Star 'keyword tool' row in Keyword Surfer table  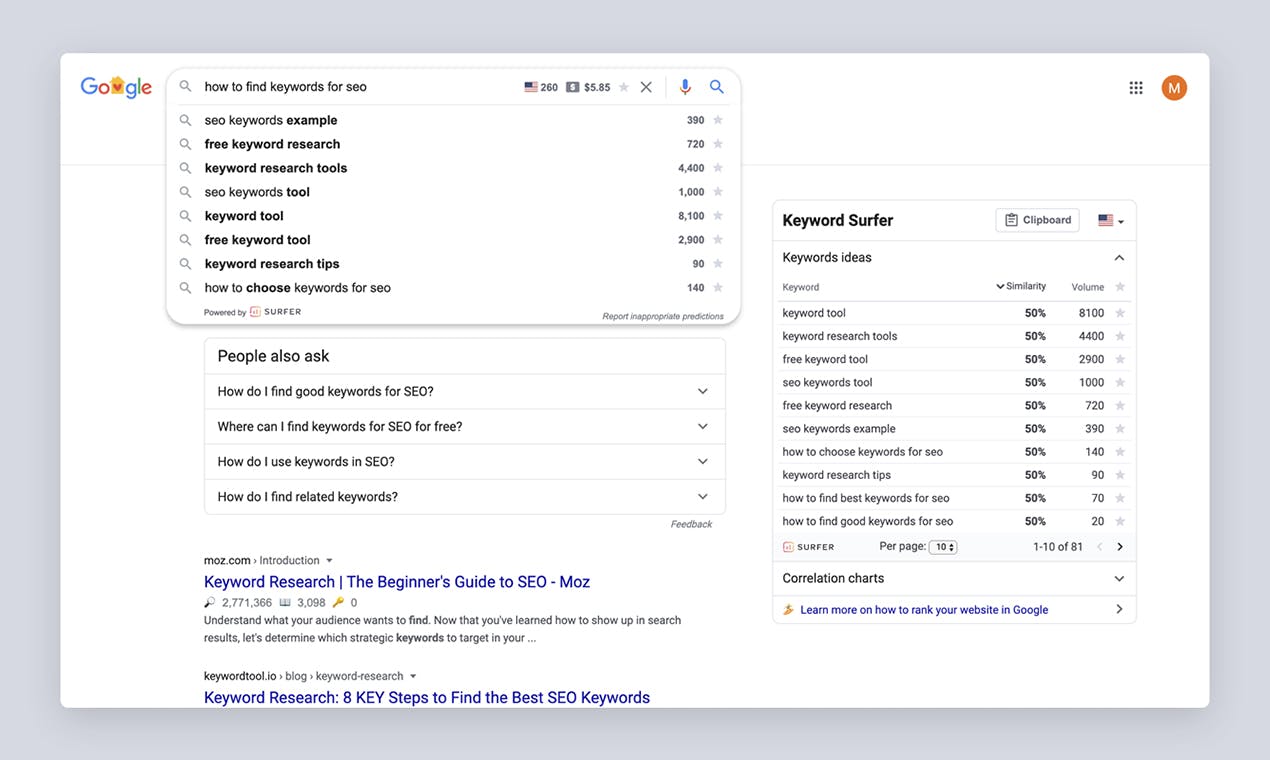(1120, 313)
